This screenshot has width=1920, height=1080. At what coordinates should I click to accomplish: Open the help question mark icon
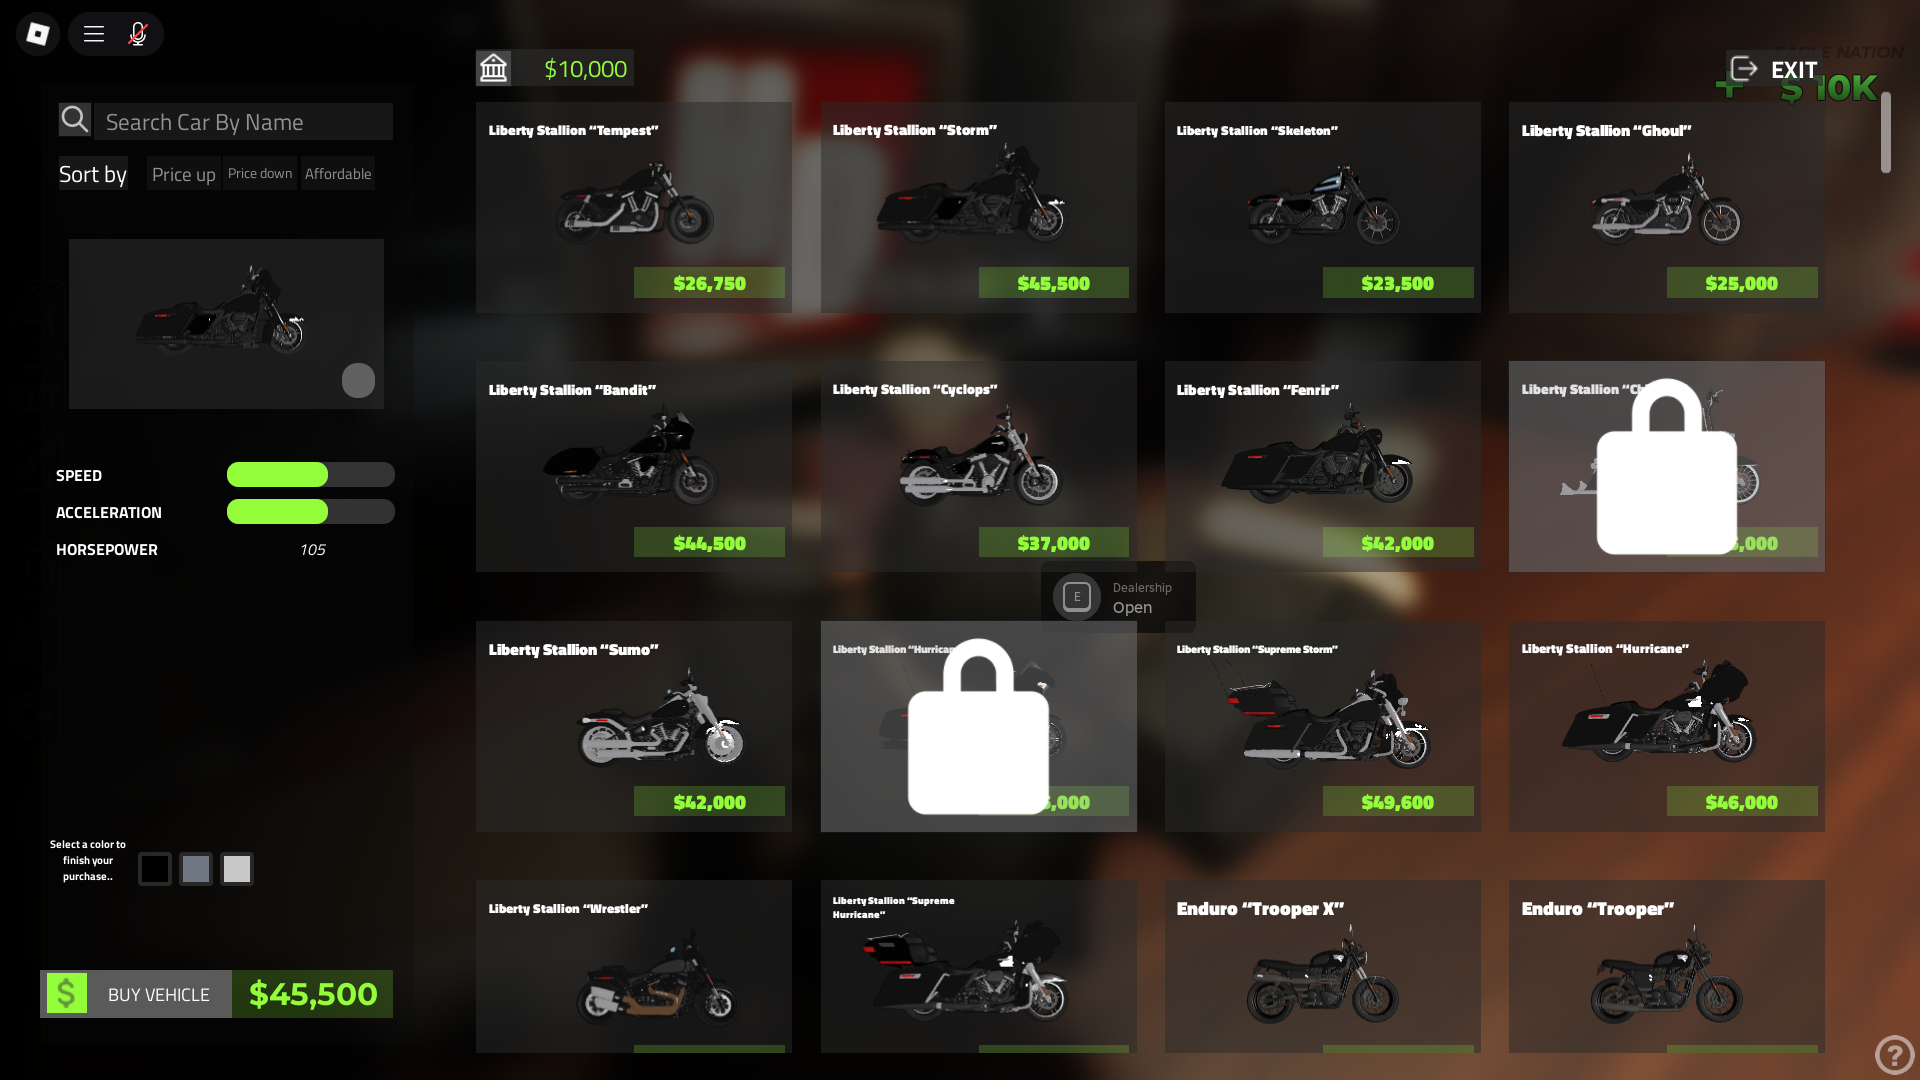1894,1053
